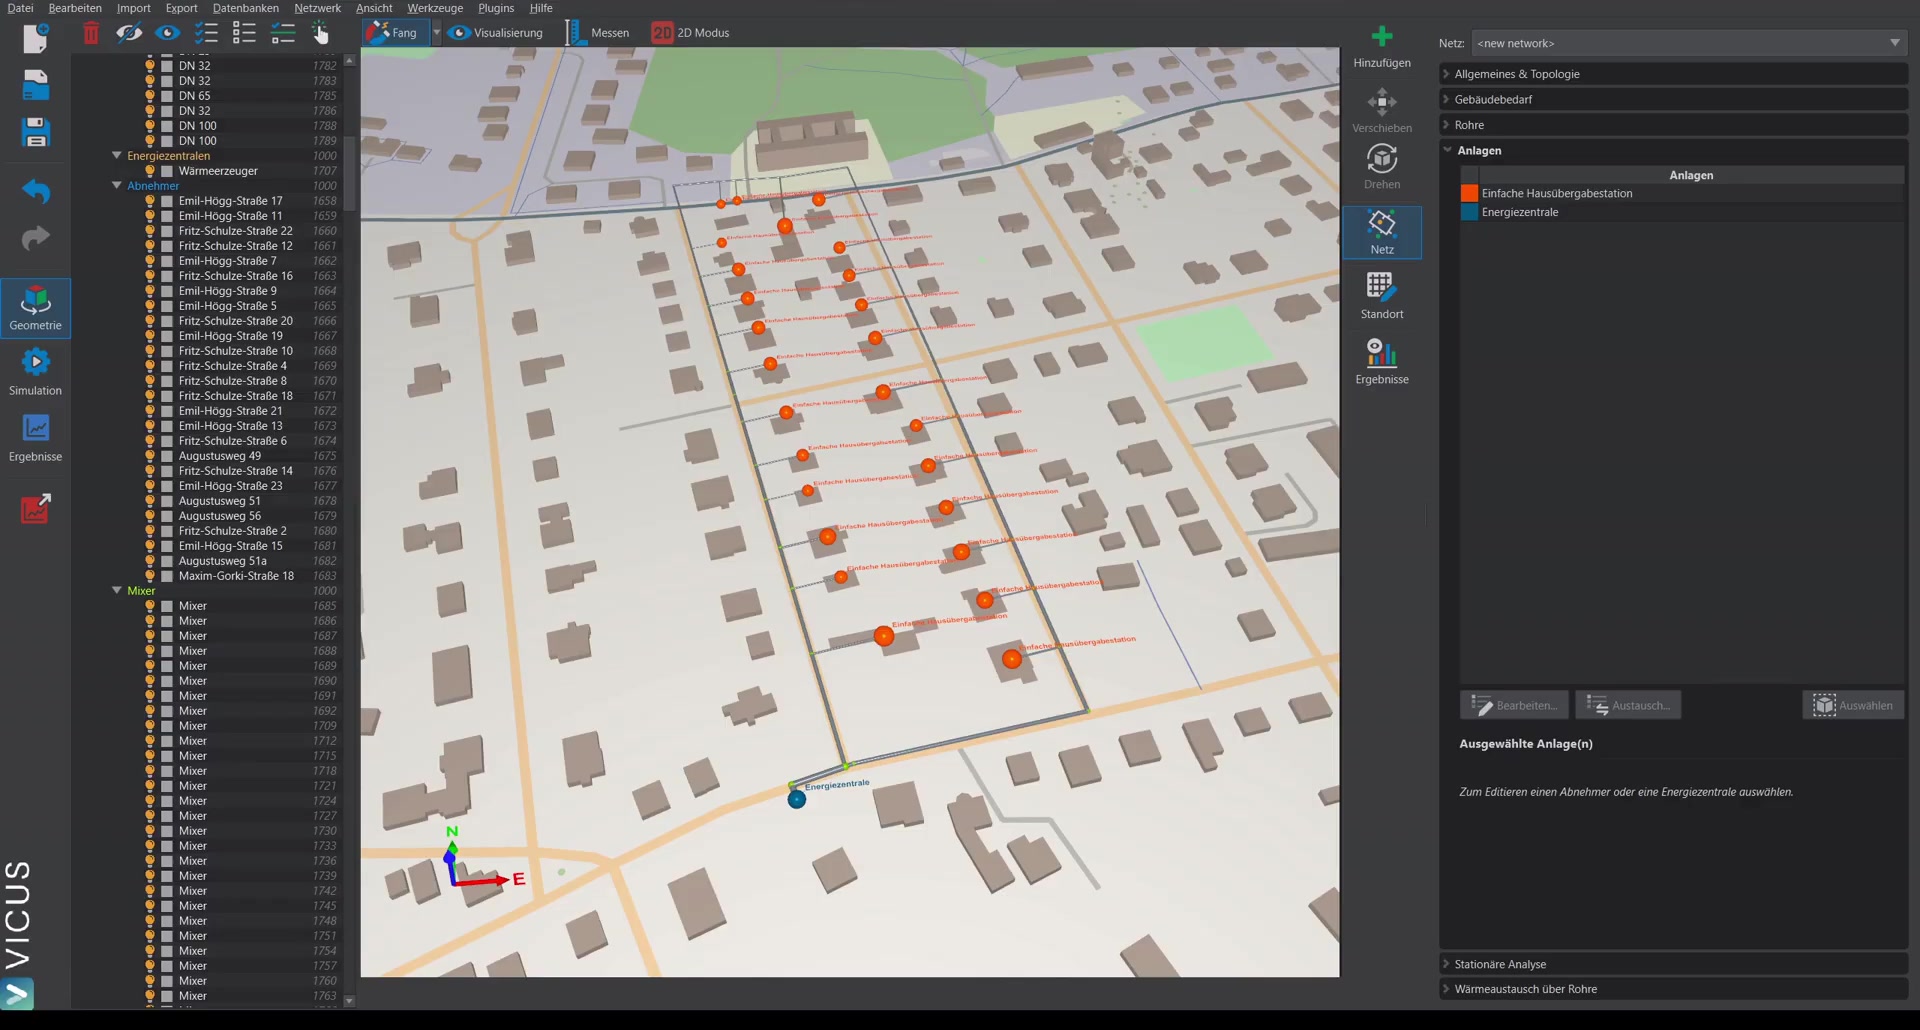Toggle the light bulb visibility for Emil-Högg-Straße 17
This screenshot has width=1920, height=1030.
[150, 201]
